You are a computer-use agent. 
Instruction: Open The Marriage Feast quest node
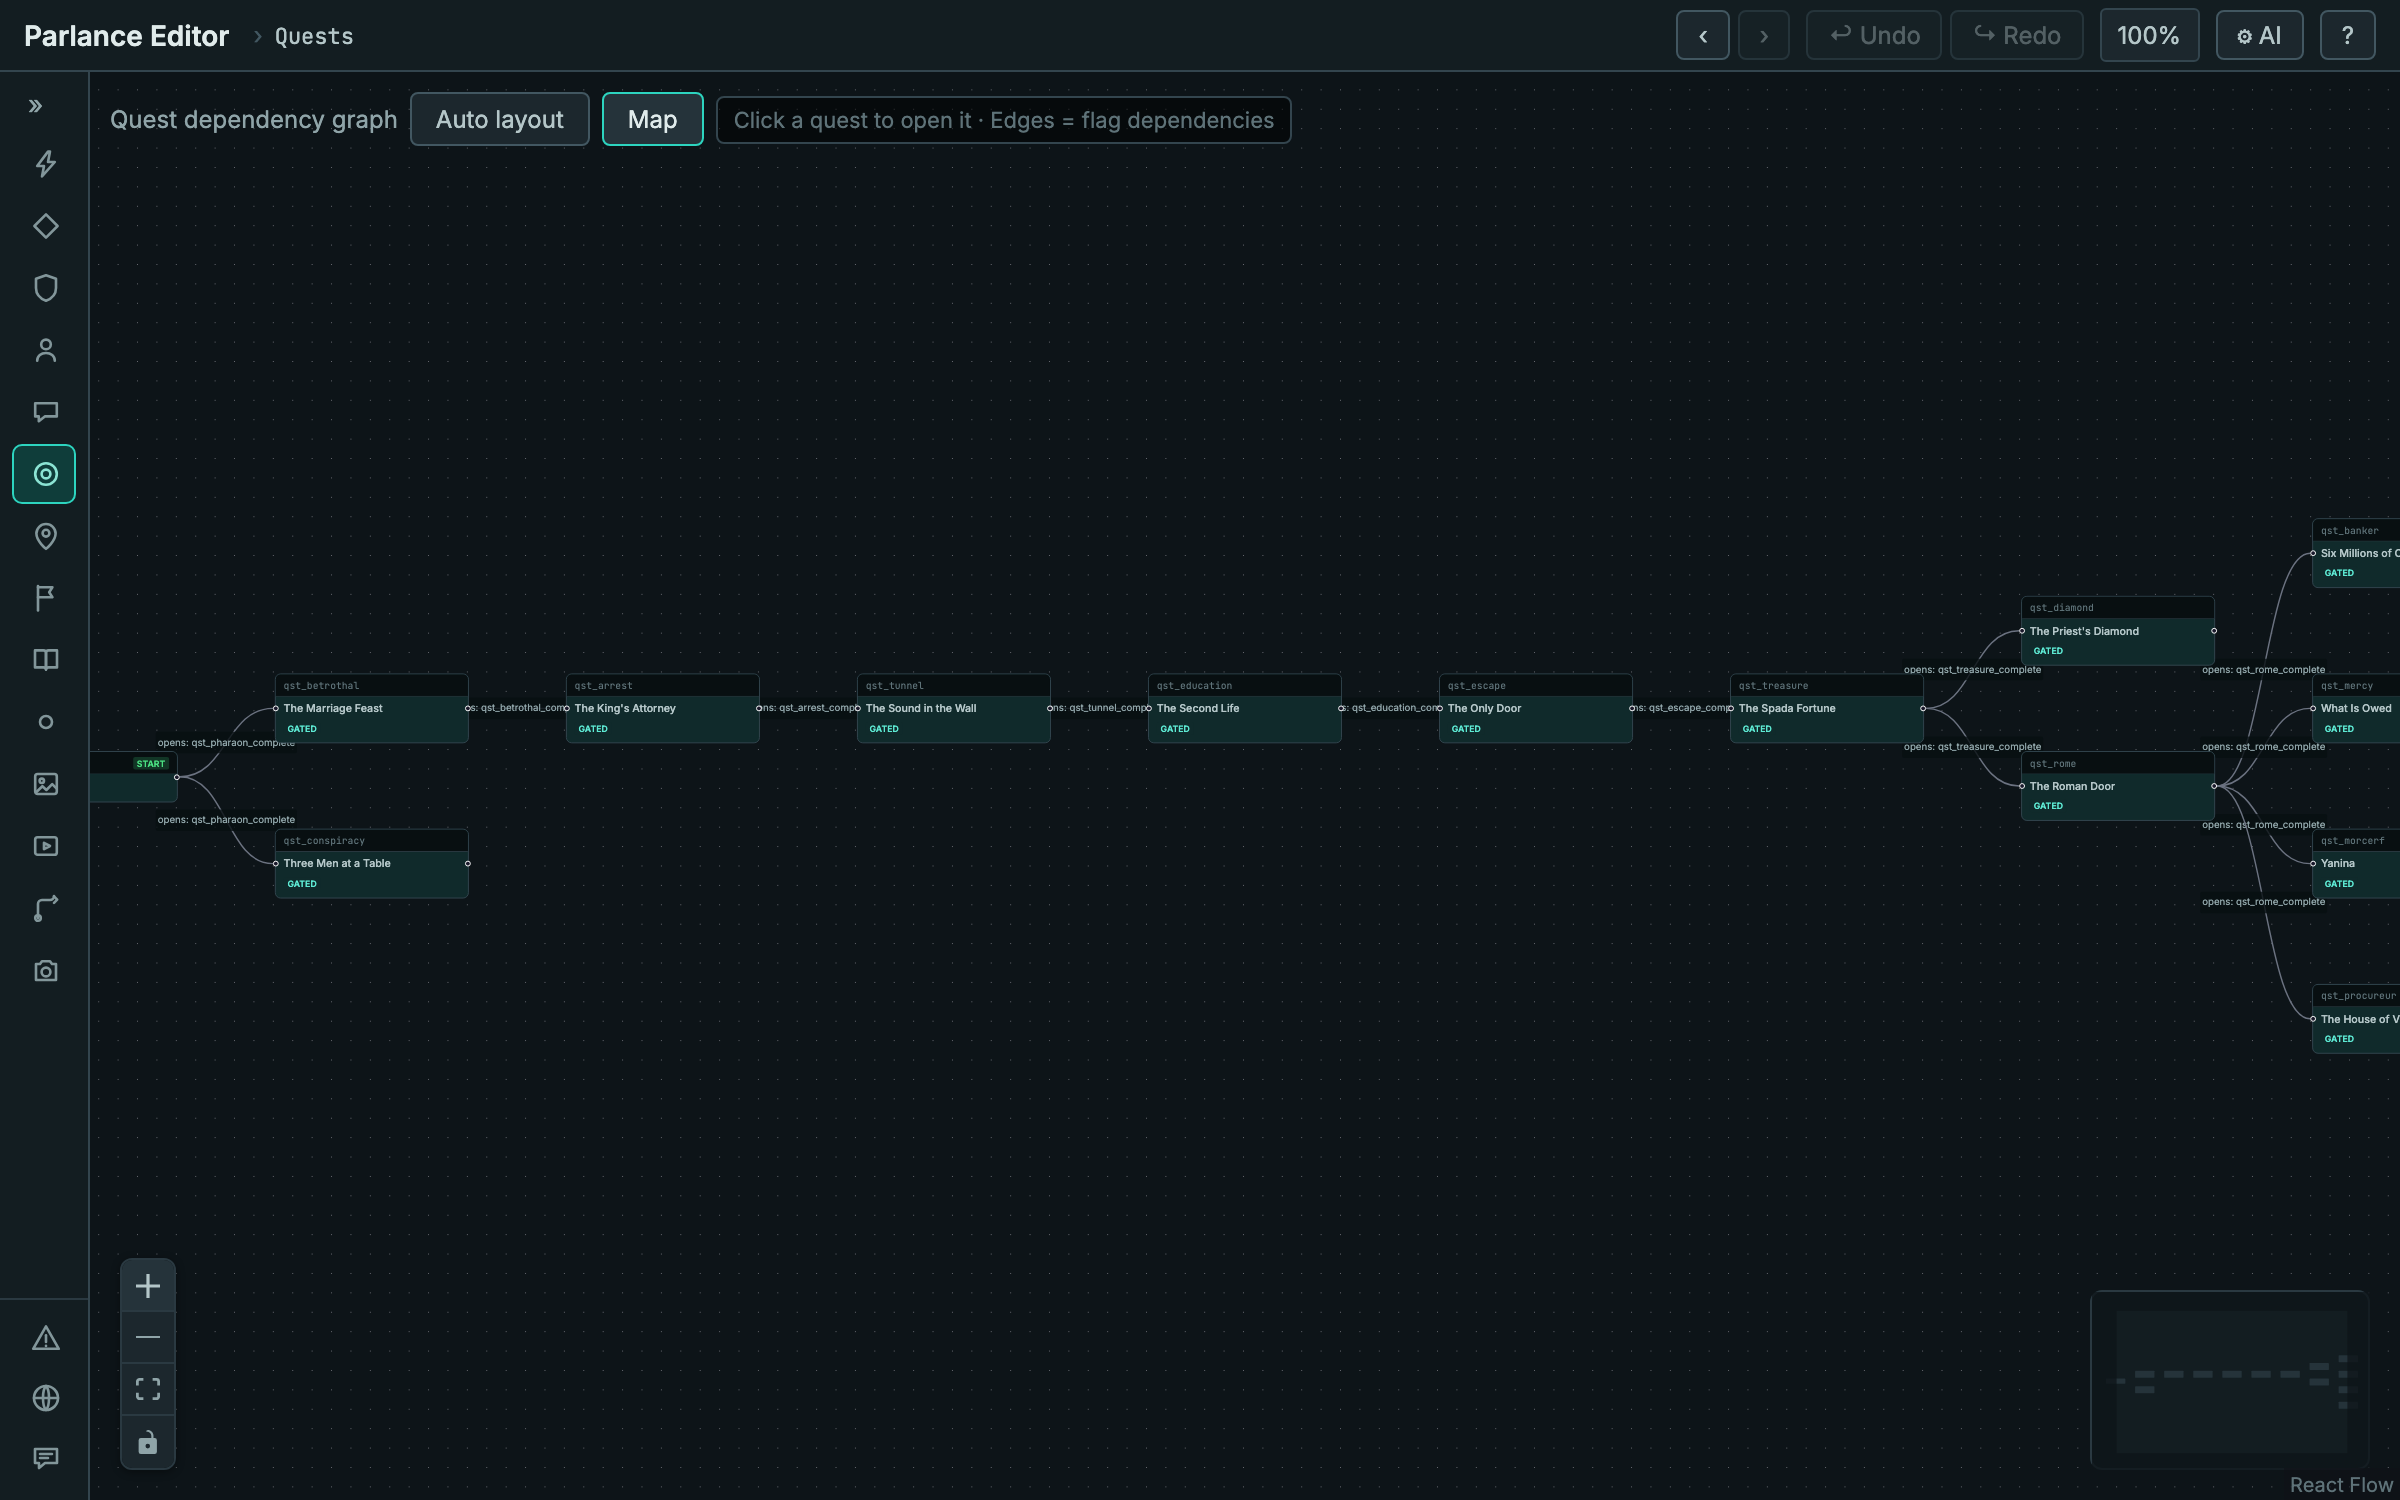point(371,708)
